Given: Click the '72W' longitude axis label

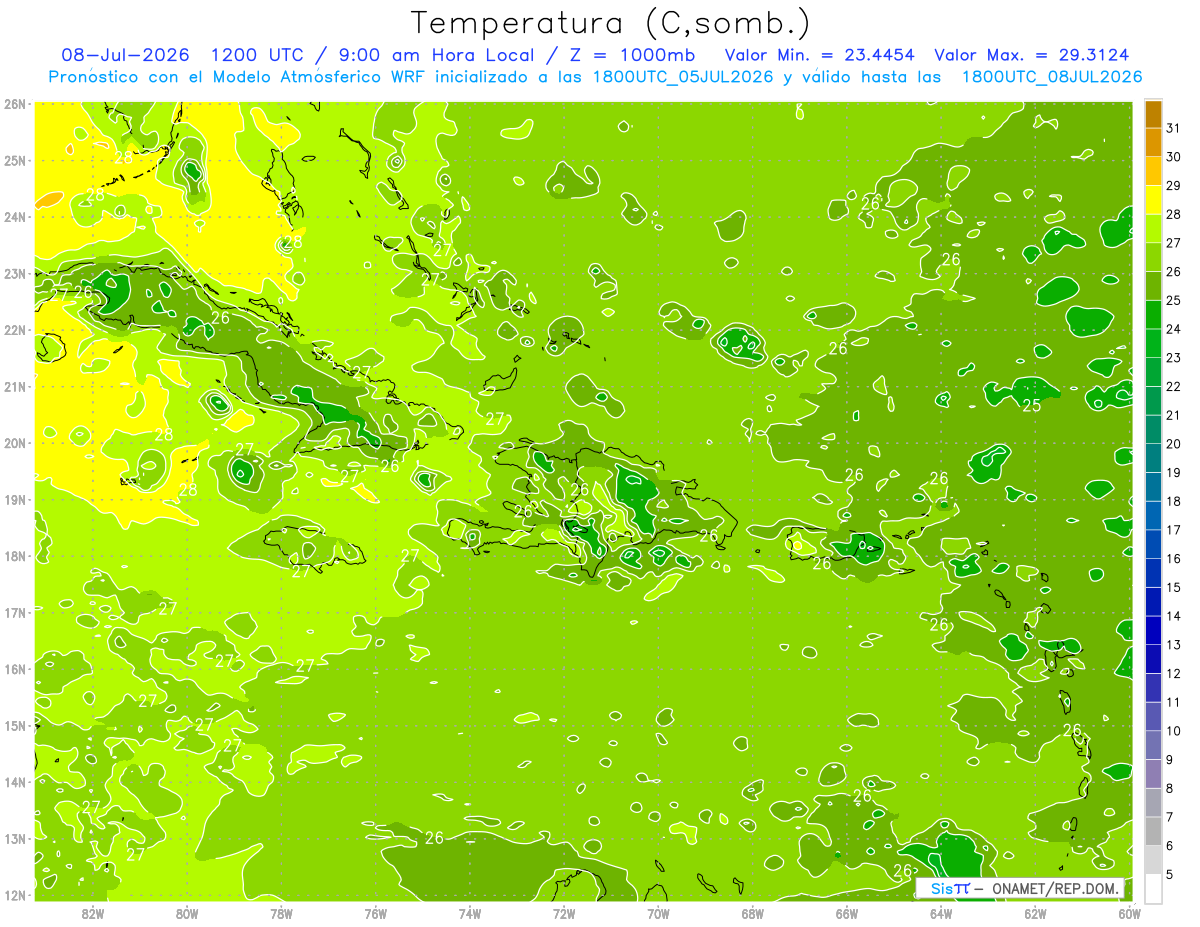Looking at the screenshot, I should [x=564, y=913].
